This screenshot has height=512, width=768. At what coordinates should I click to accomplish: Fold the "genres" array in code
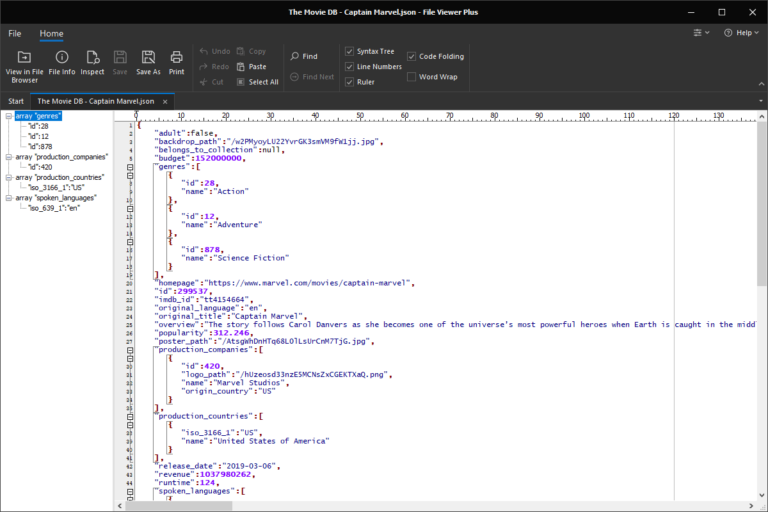coord(130,167)
